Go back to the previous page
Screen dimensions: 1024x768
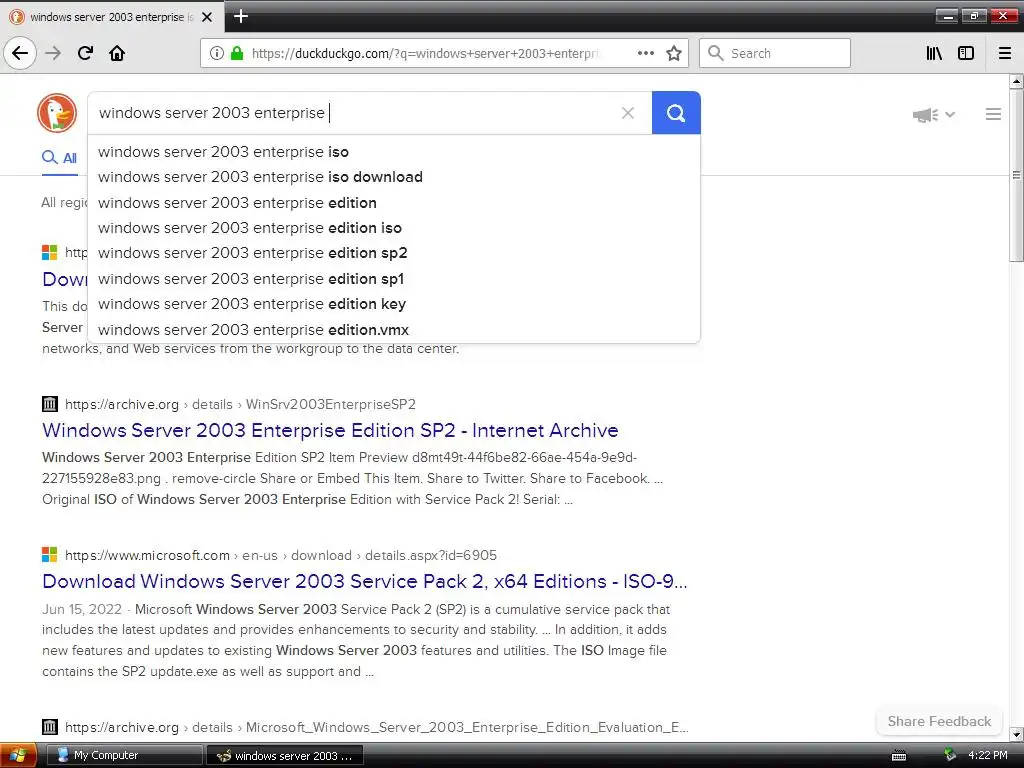pyautogui.click(x=20, y=53)
